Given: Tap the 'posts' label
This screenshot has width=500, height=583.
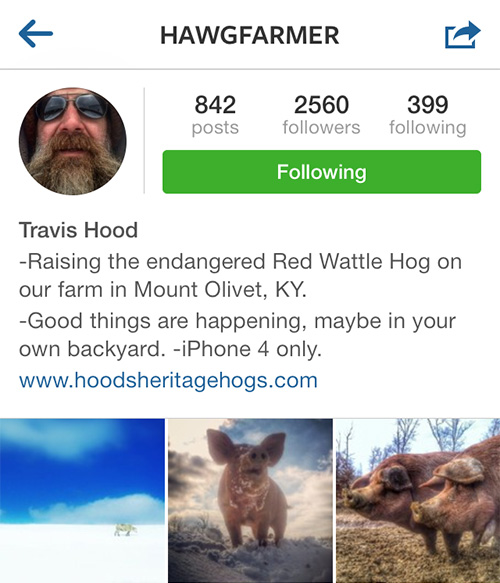Looking at the screenshot, I should [x=215, y=128].
